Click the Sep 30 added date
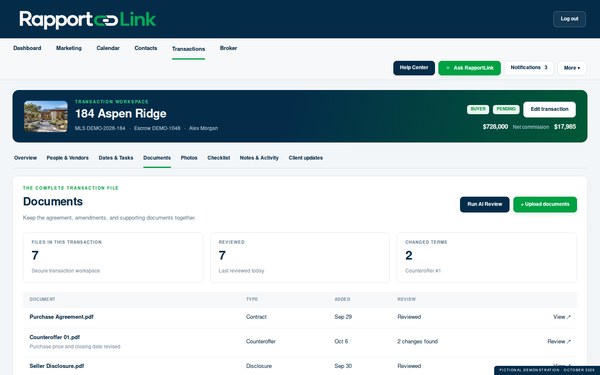 [x=343, y=366]
